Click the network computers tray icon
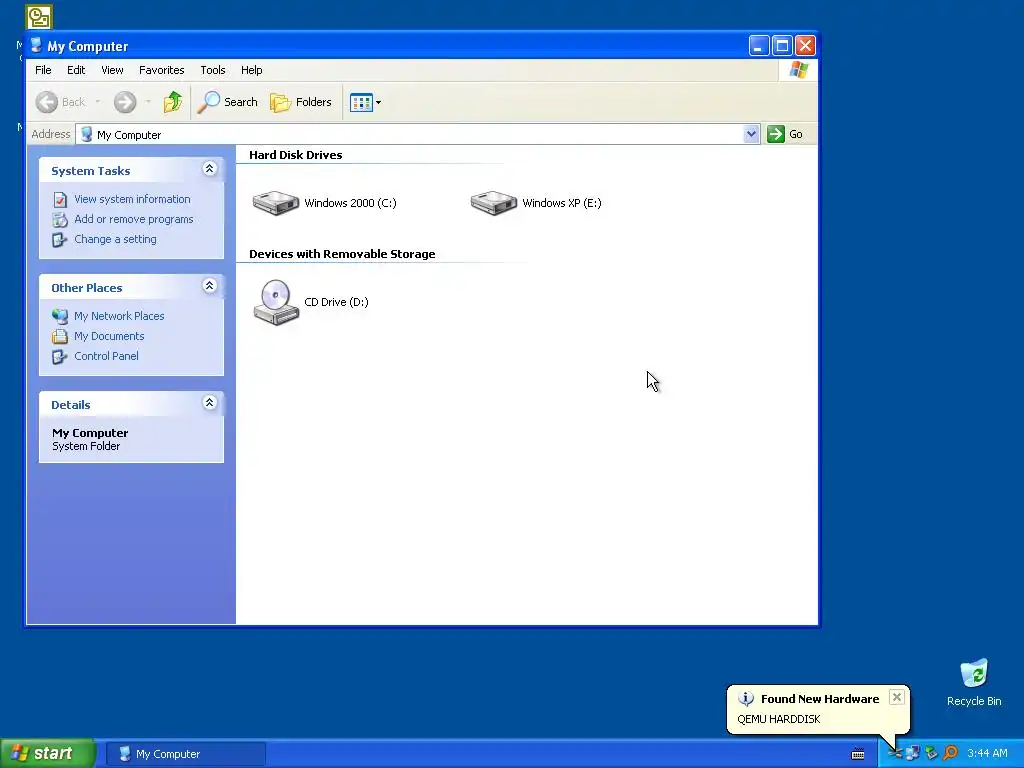Screen dimensions: 1024x768 [913, 754]
